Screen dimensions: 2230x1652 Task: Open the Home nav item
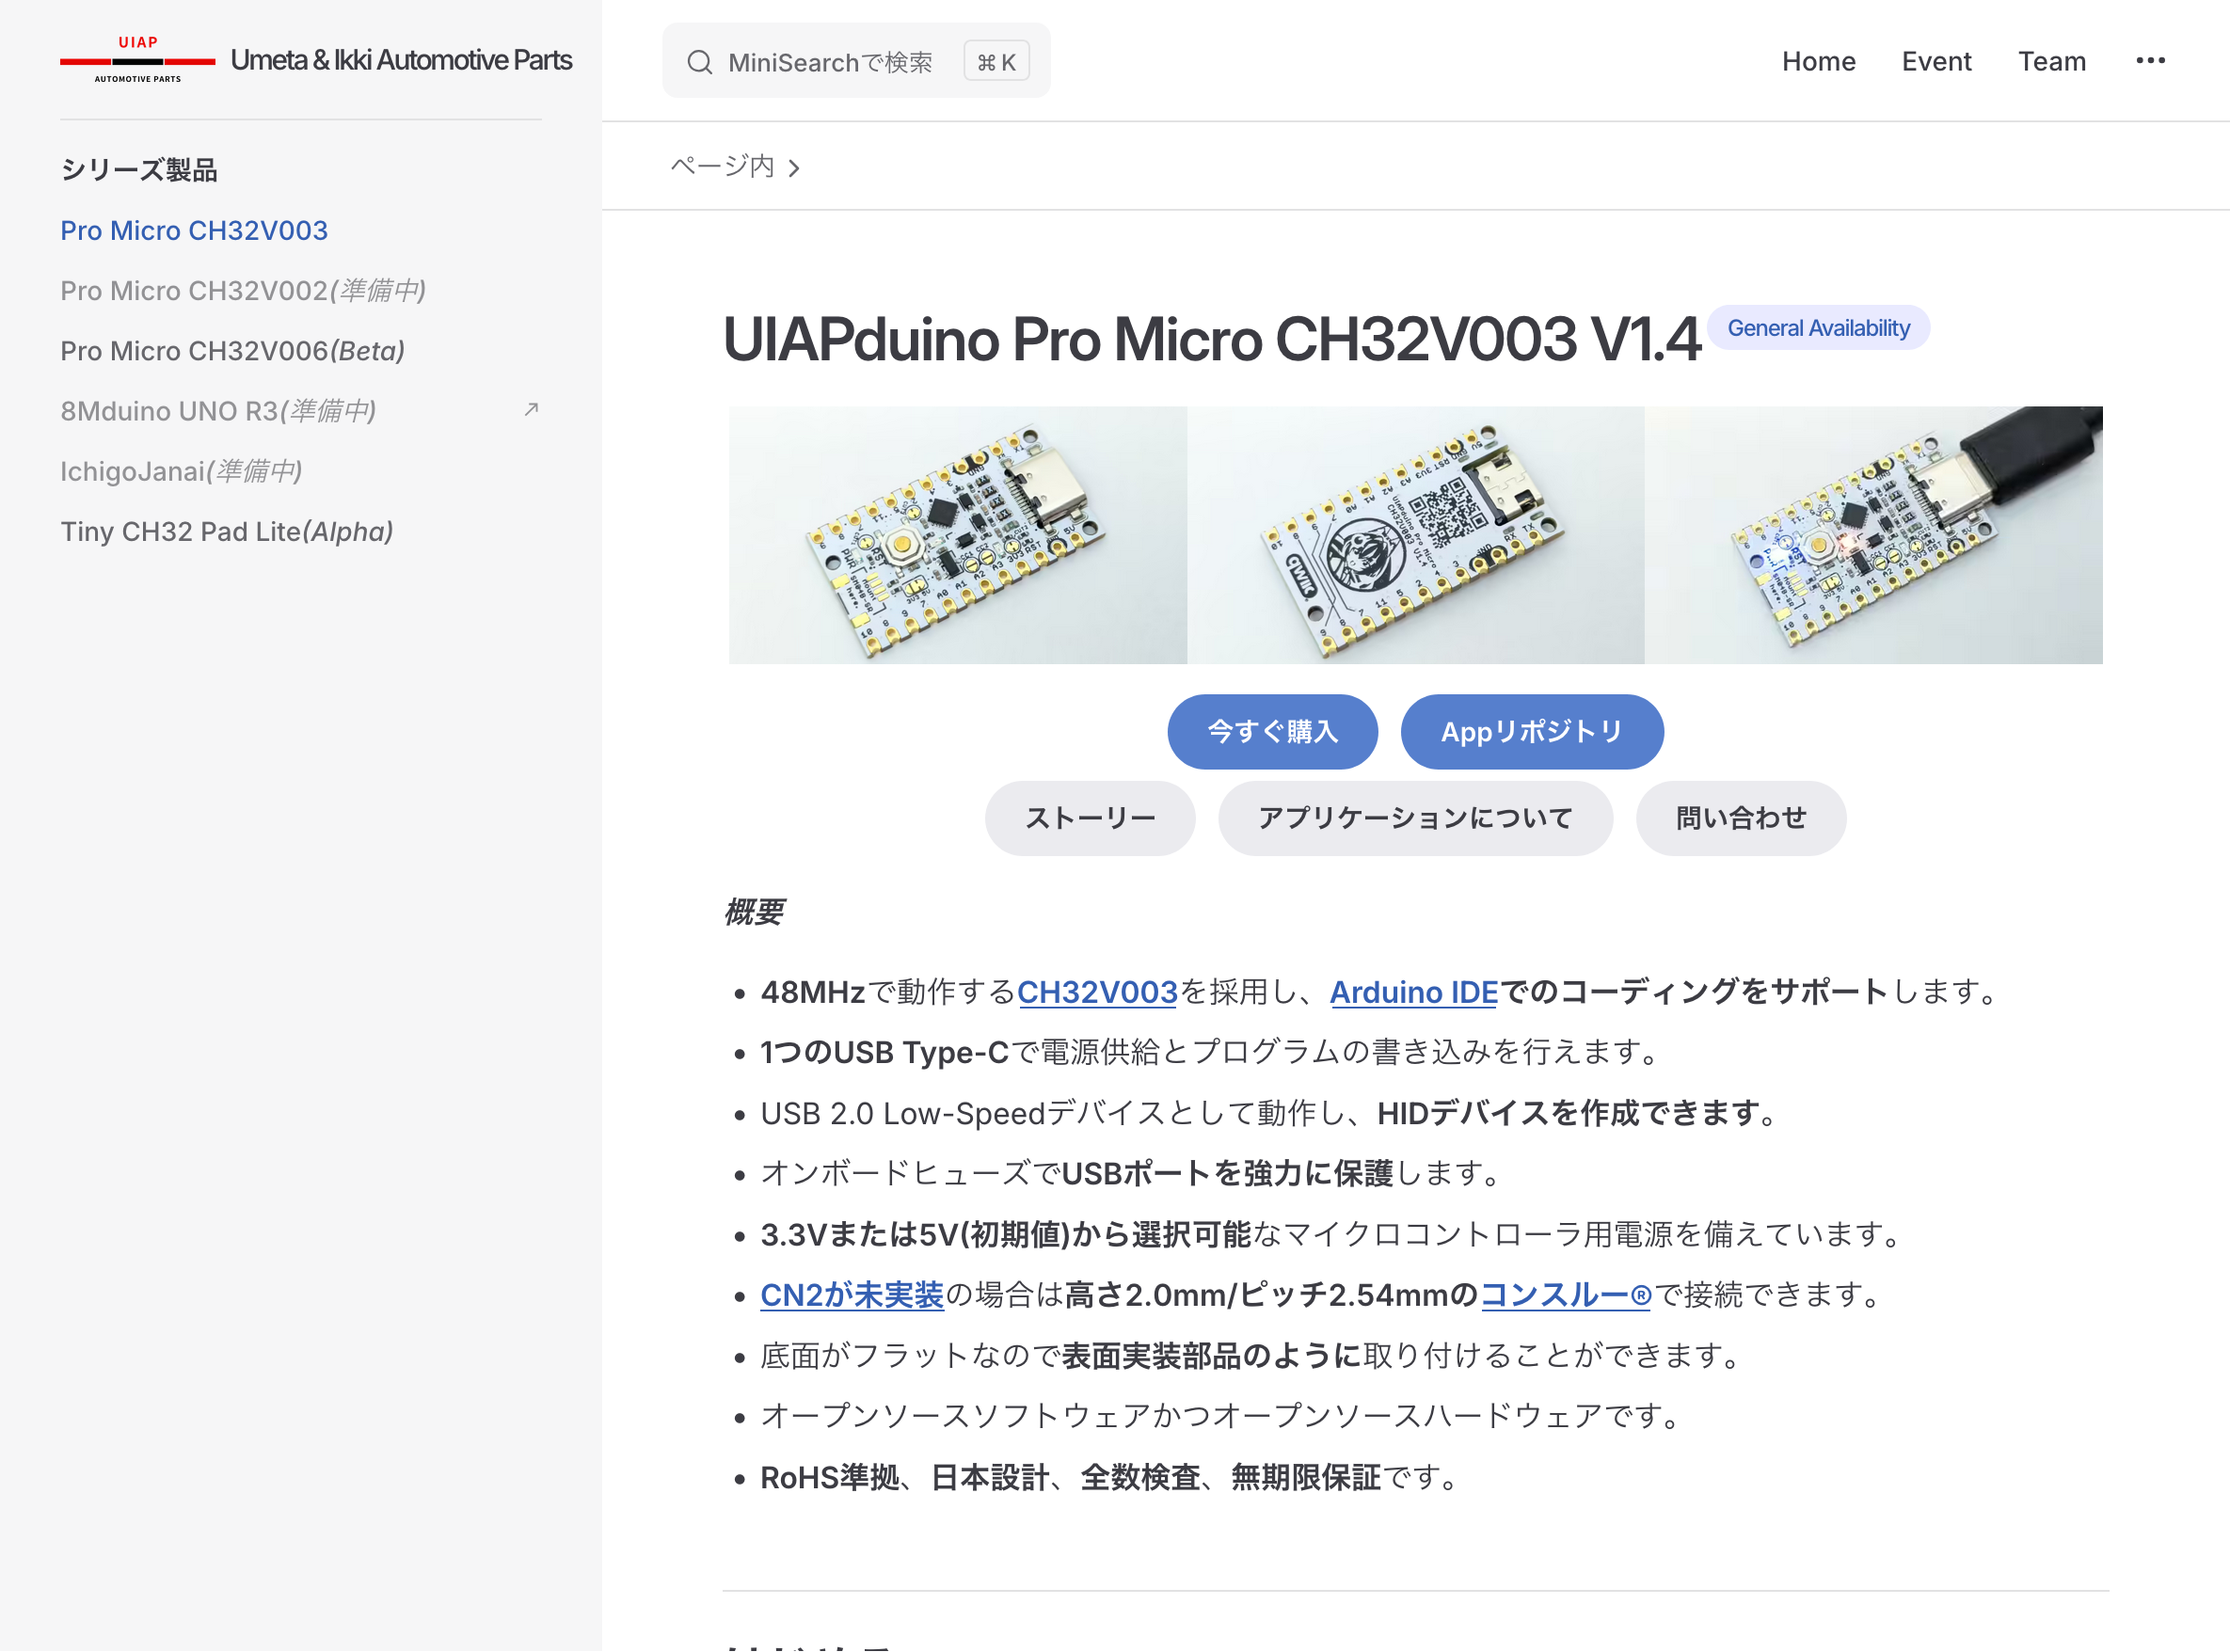pos(1818,61)
